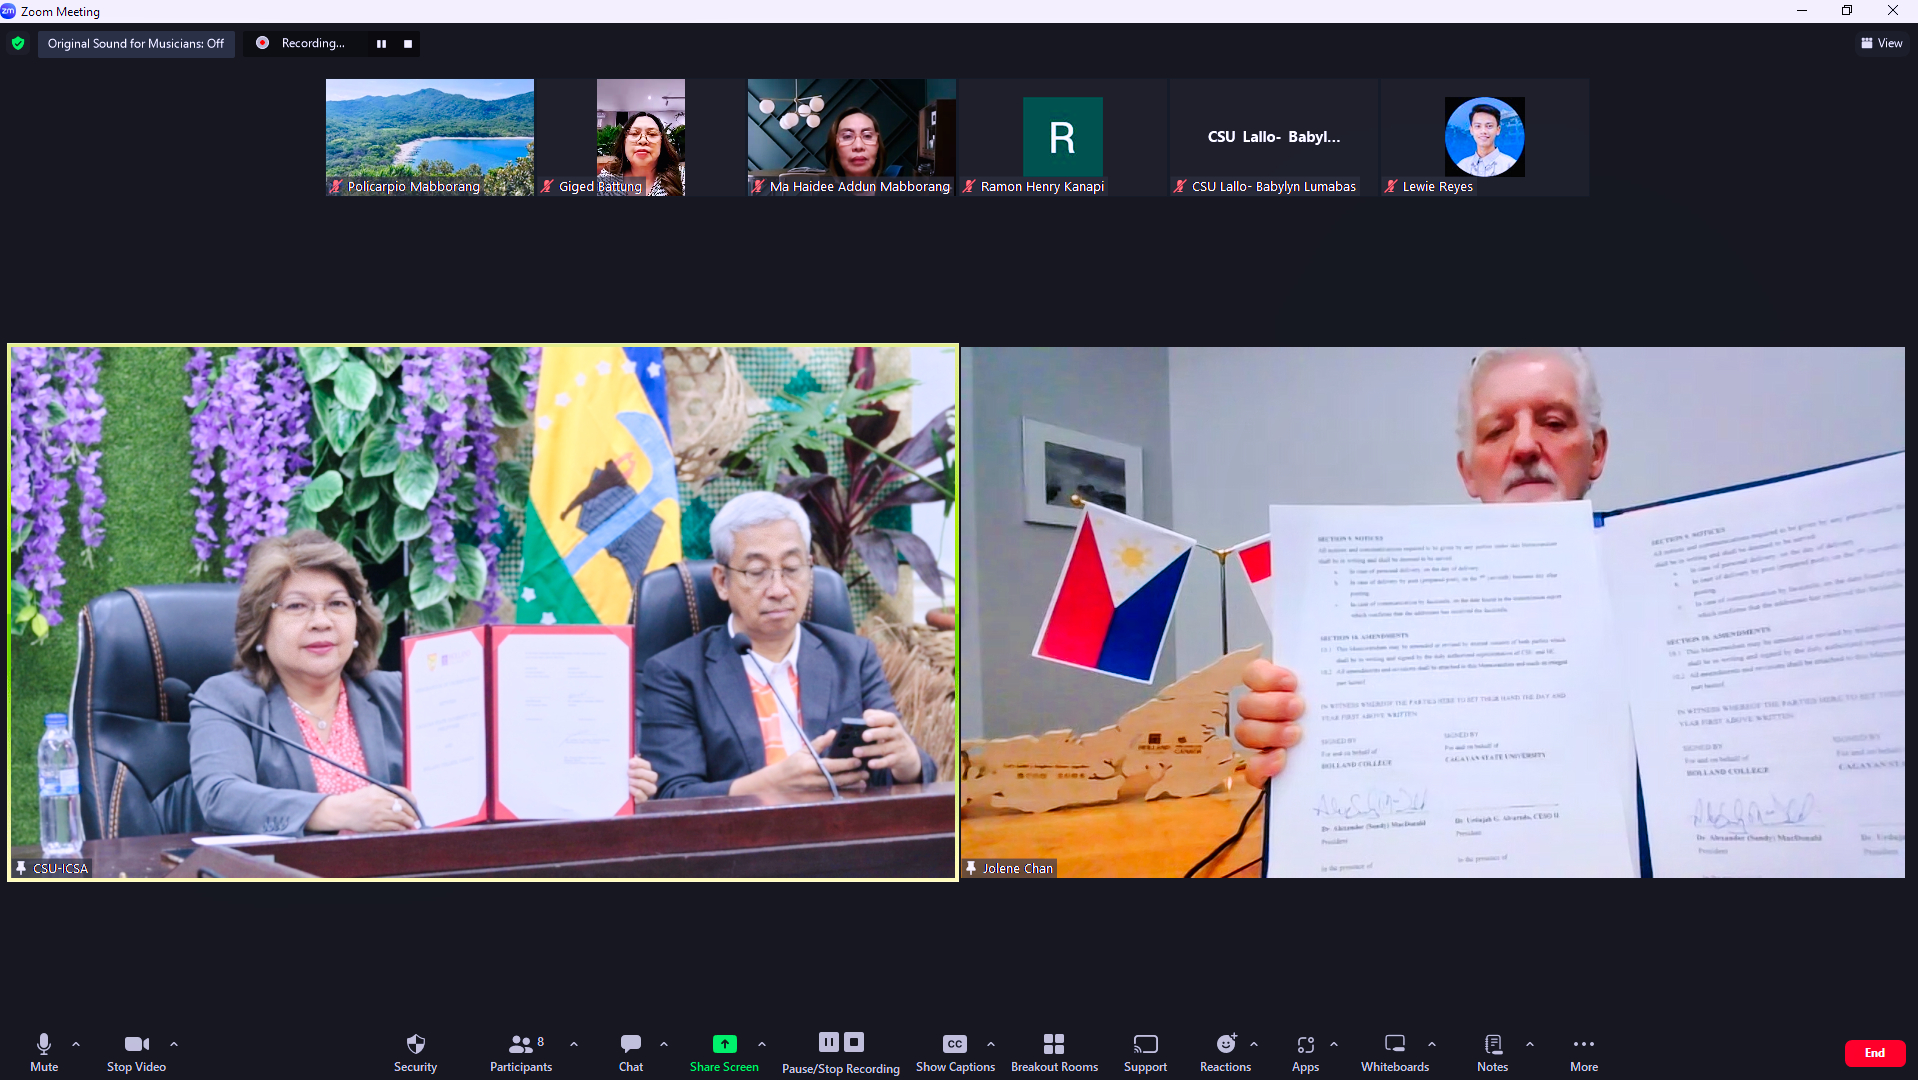Image resolution: width=1918 pixels, height=1080 pixels.
Task: Stop Video camera toggle
Action: click(136, 1044)
